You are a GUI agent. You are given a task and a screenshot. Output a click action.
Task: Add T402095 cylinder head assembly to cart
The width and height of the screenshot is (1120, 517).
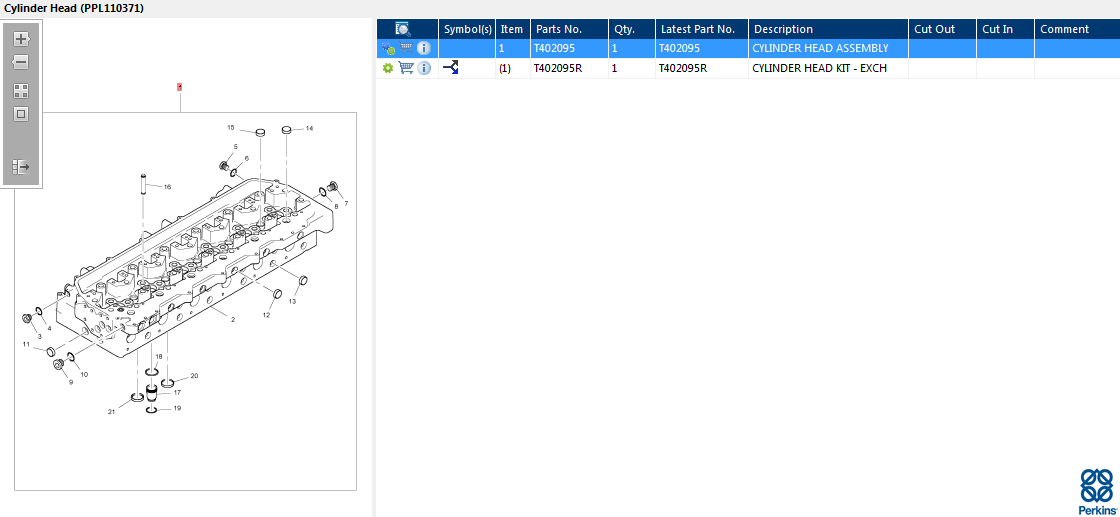pos(406,49)
